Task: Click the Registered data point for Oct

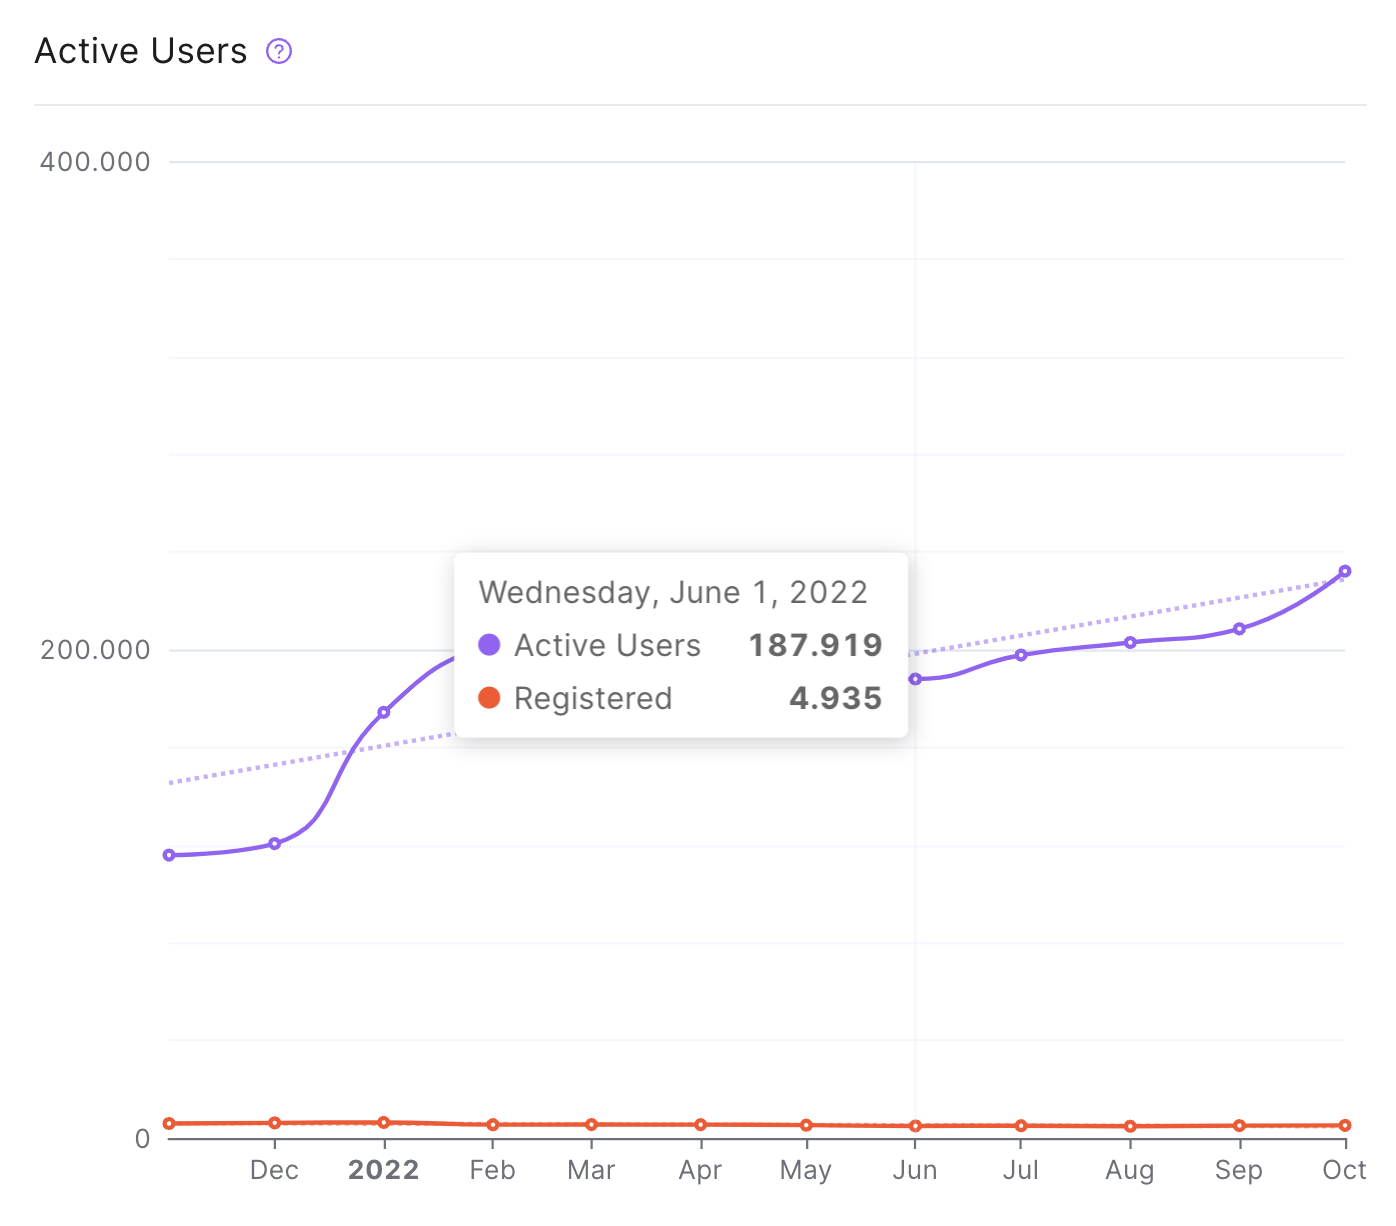Action: [x=1345, y=1126]
